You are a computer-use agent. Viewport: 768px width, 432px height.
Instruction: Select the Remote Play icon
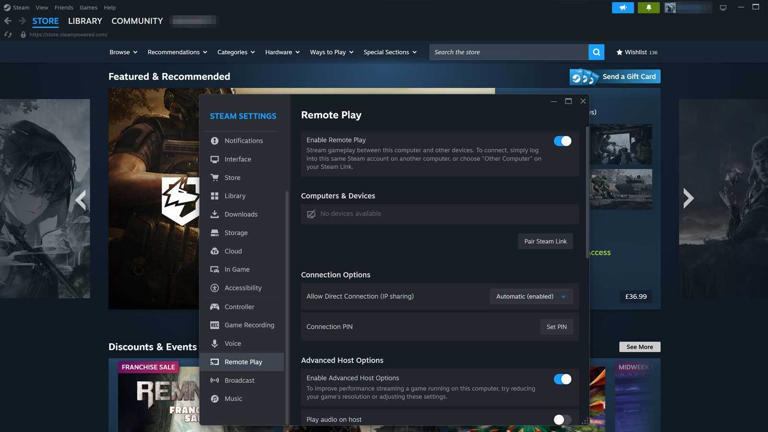[215, 362]
